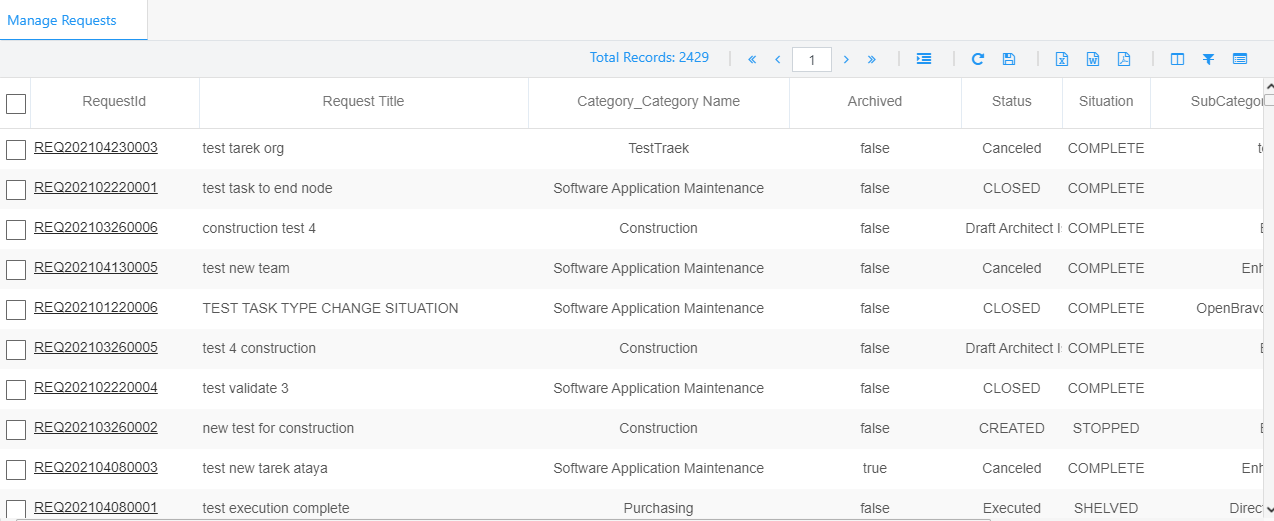Open request REQ202104080003 link
The width and height of the screenshot is (1274, 521).
(96, 468)
